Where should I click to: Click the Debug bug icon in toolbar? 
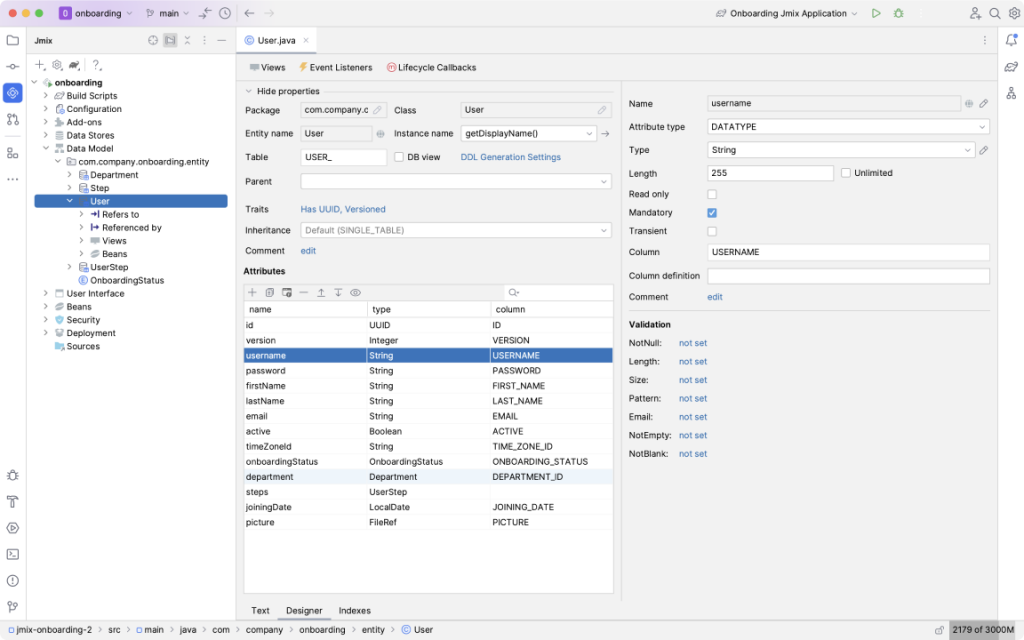[899, 13]
